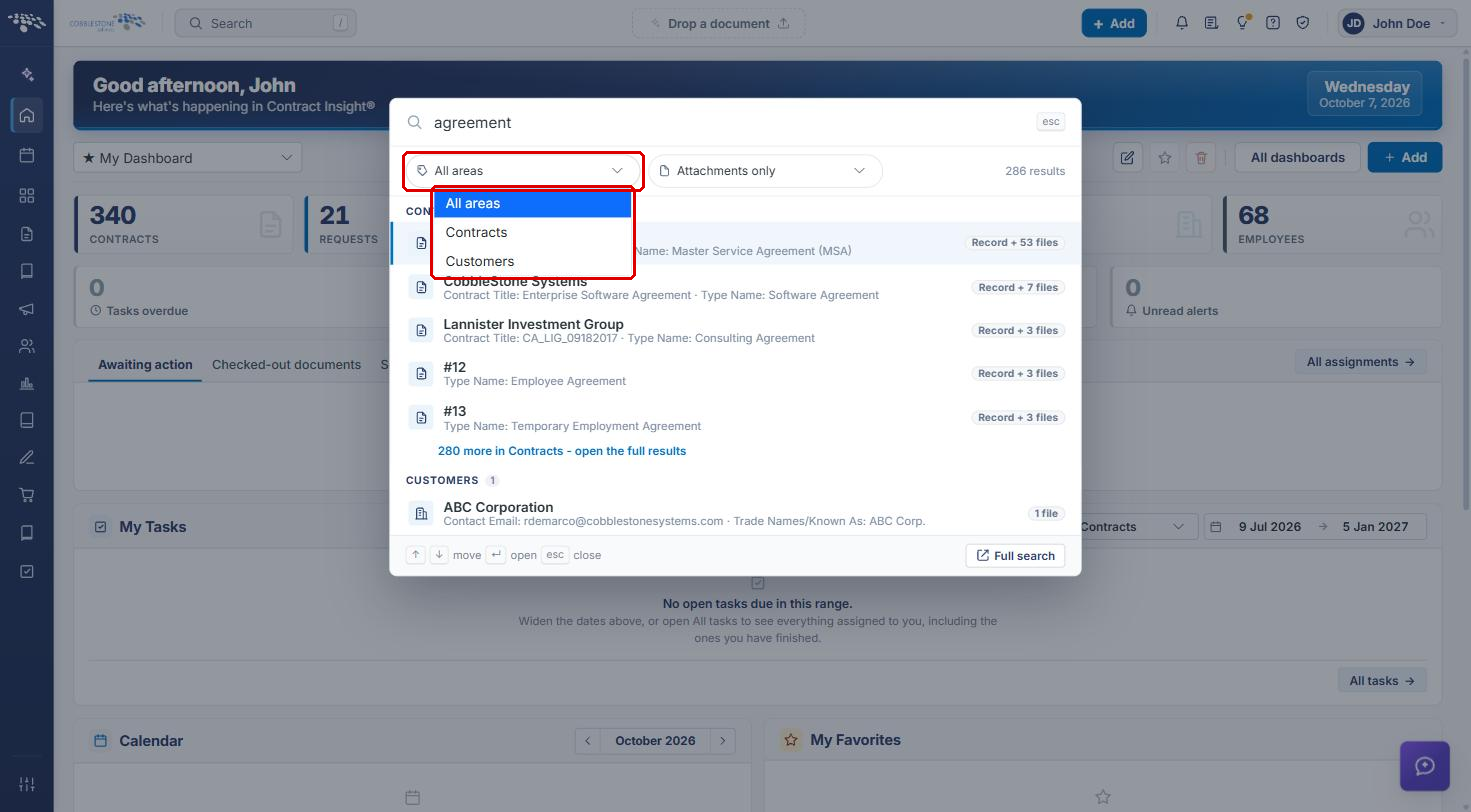
Task: Select All areas option in list
Action: (532, 203)
